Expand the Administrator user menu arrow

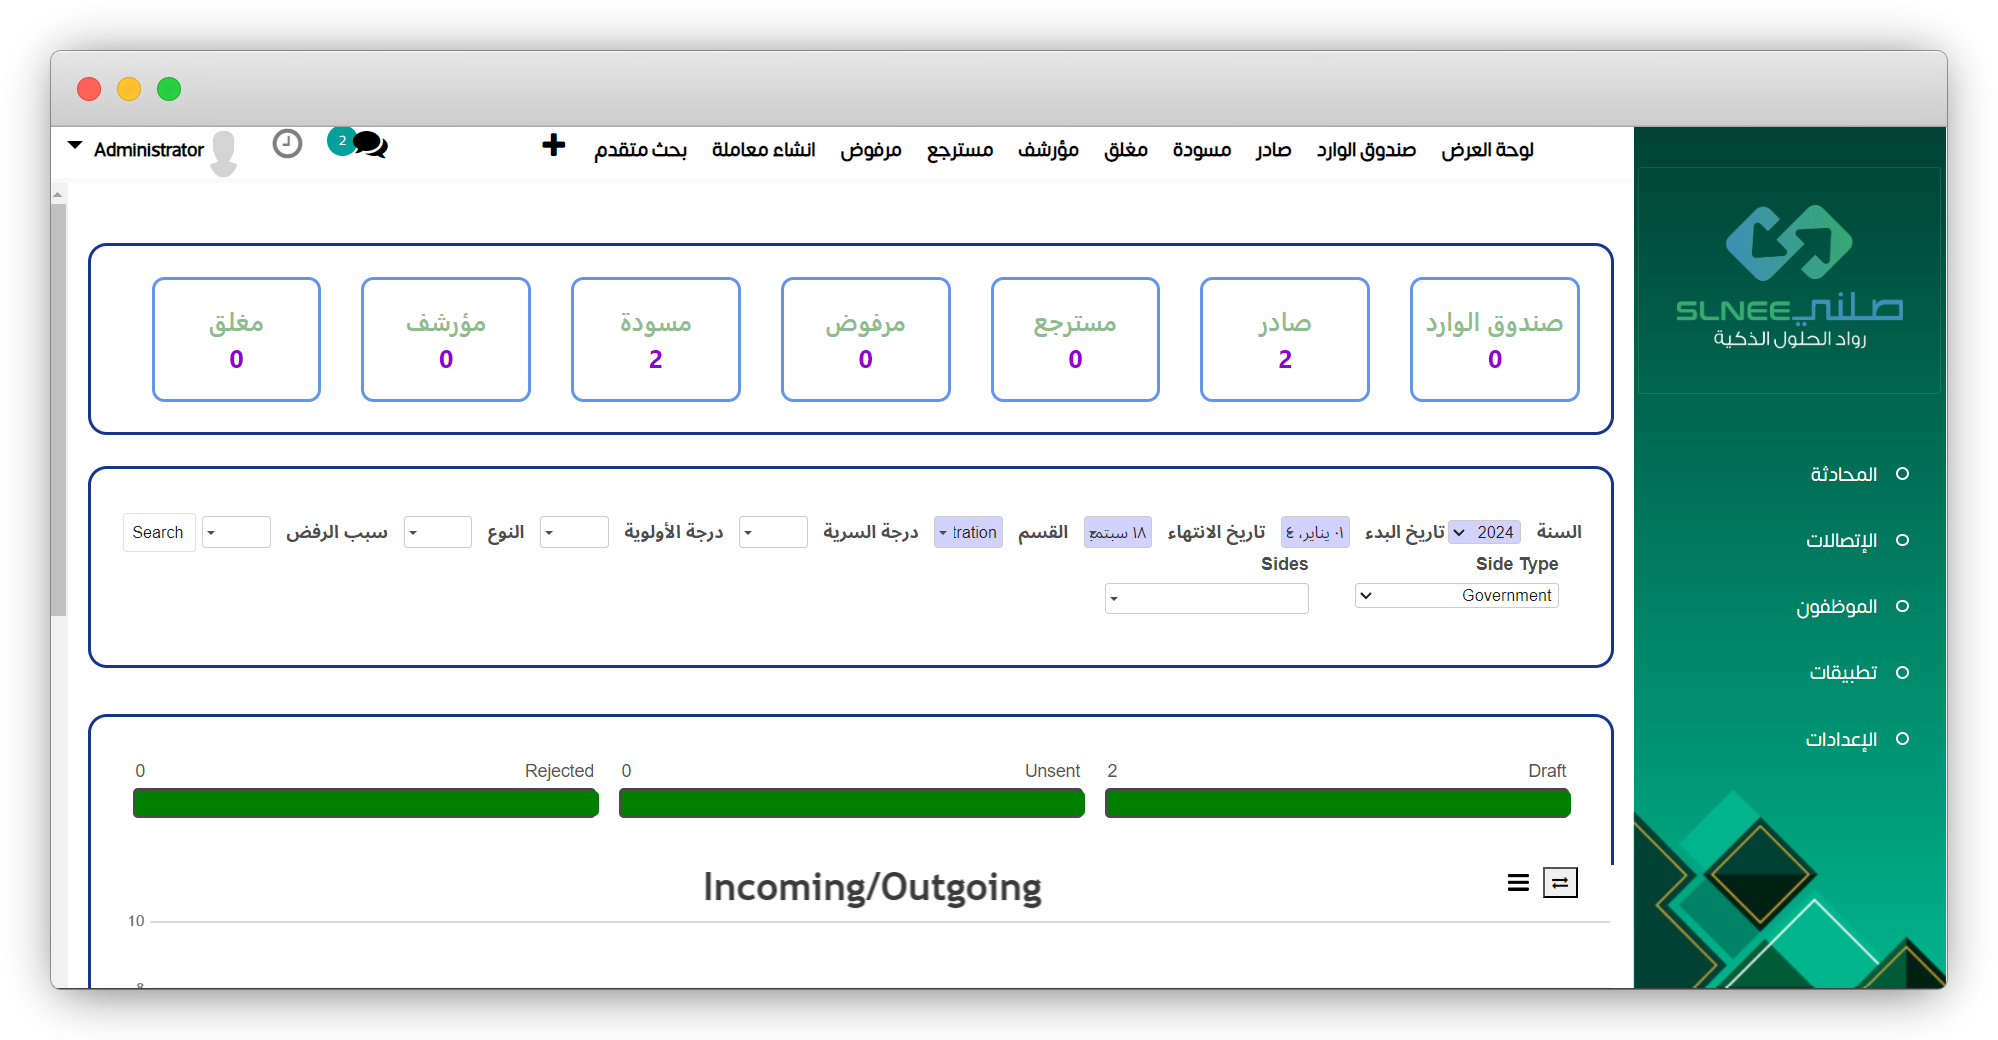pyautogui.click(x=75, y=146)
